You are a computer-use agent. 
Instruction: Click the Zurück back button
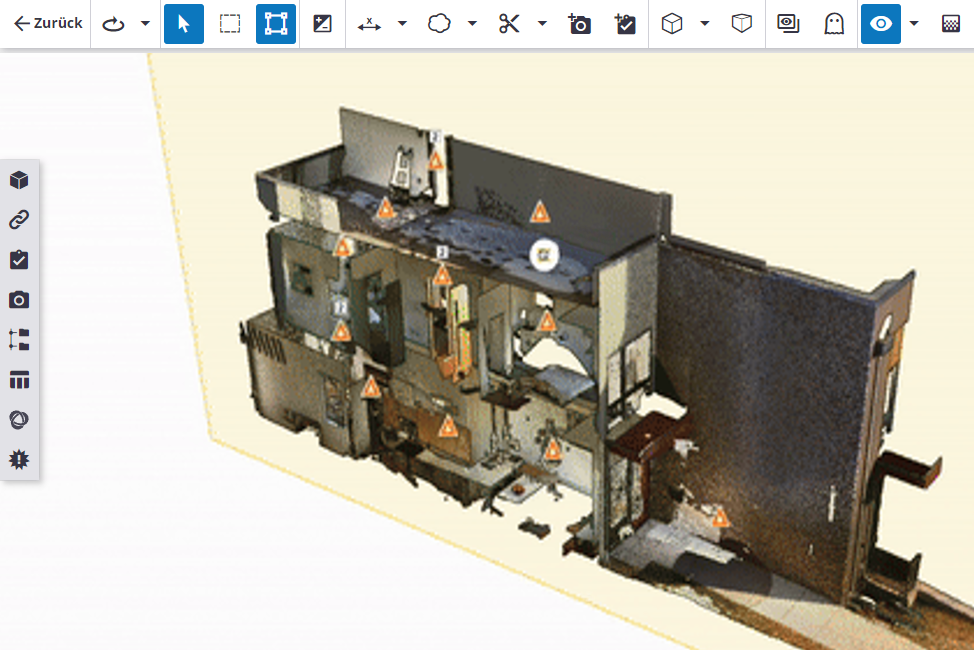pyautogui.click(x=47, y=24)
